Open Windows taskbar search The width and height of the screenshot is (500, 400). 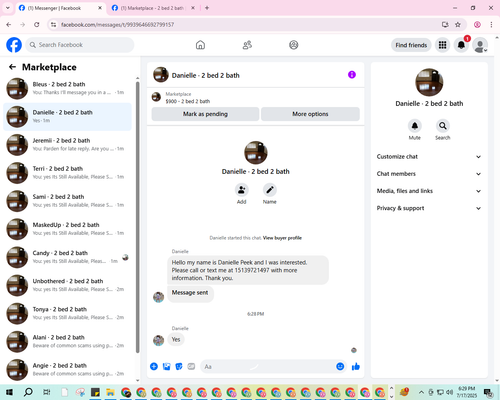pyautogui.click(x=28, y=392)
